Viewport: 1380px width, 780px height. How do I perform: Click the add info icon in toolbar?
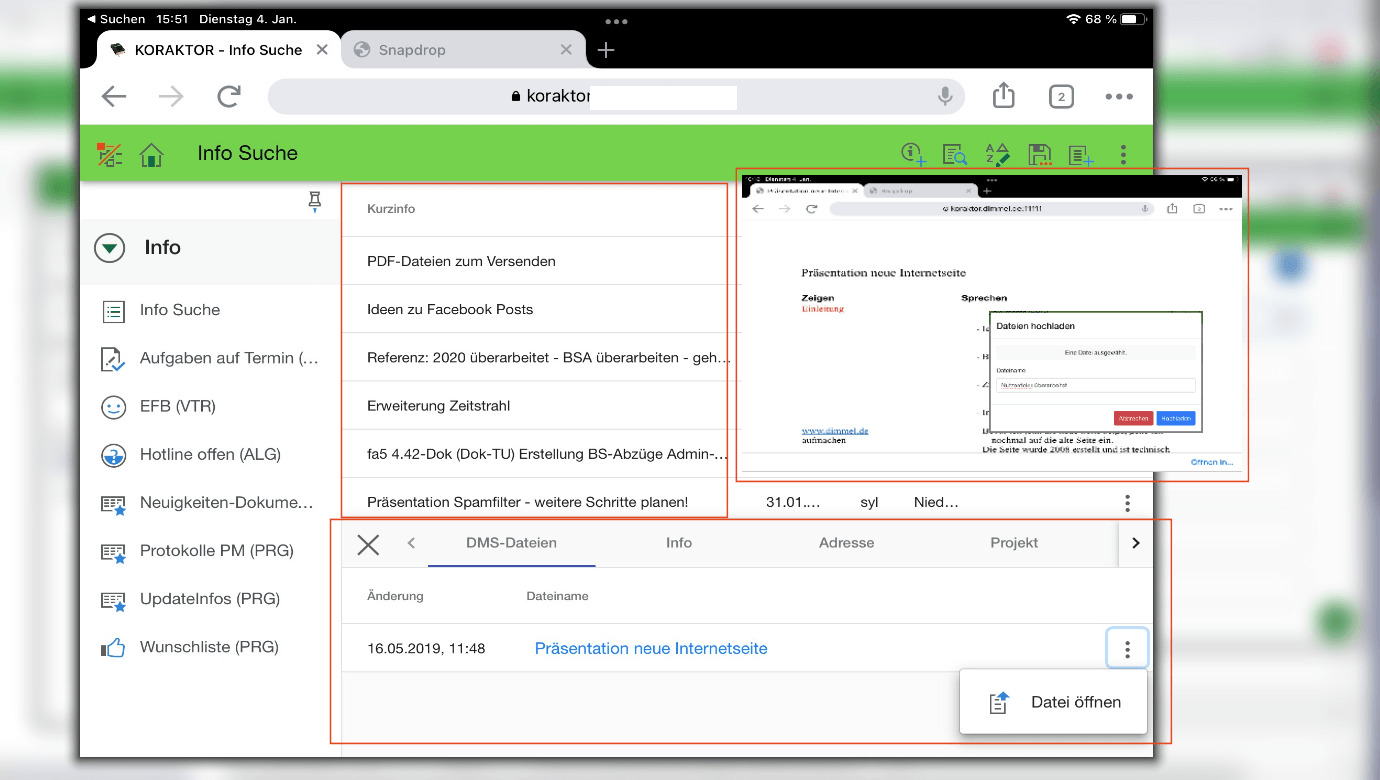coord(912,154)
